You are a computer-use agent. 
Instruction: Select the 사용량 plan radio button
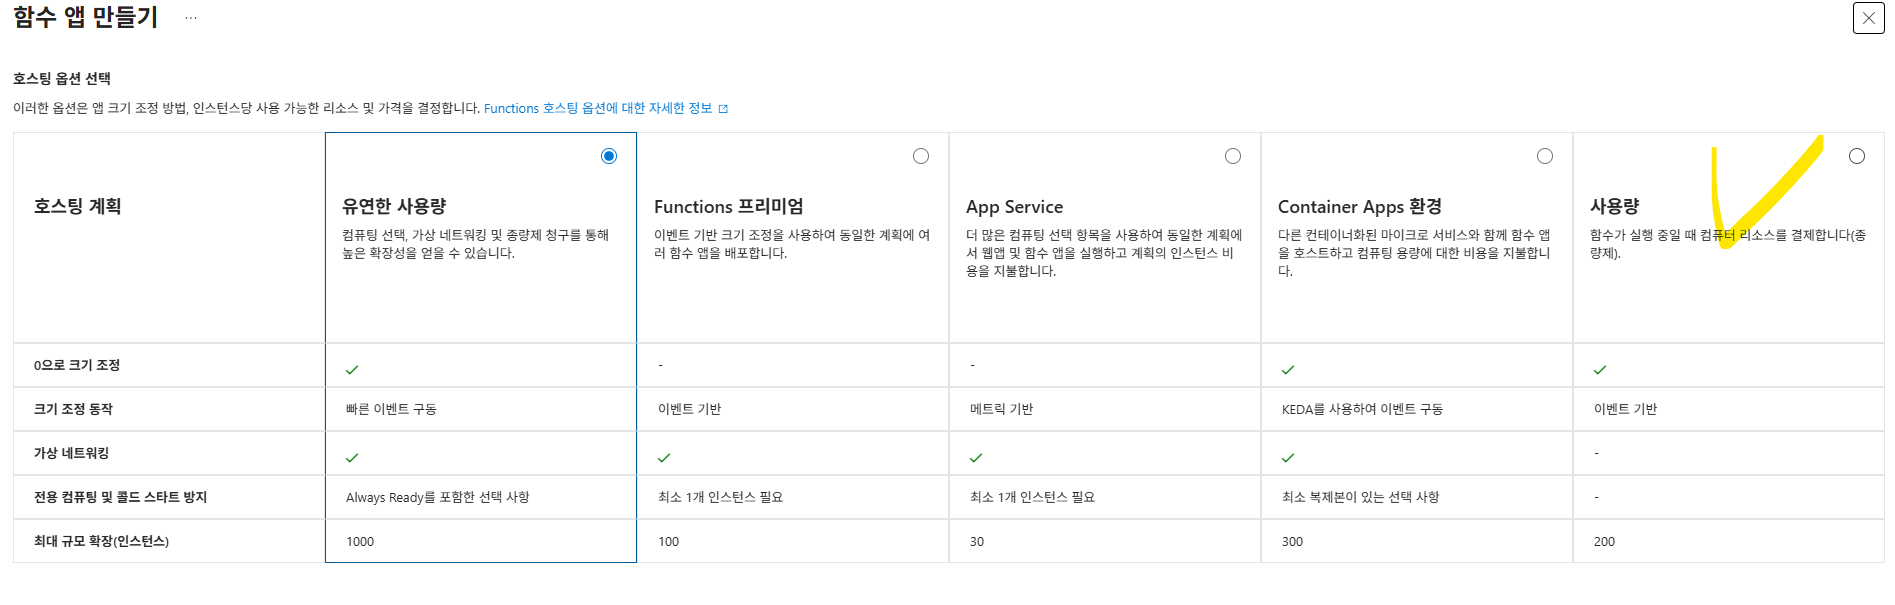(x=1857, y=156)
